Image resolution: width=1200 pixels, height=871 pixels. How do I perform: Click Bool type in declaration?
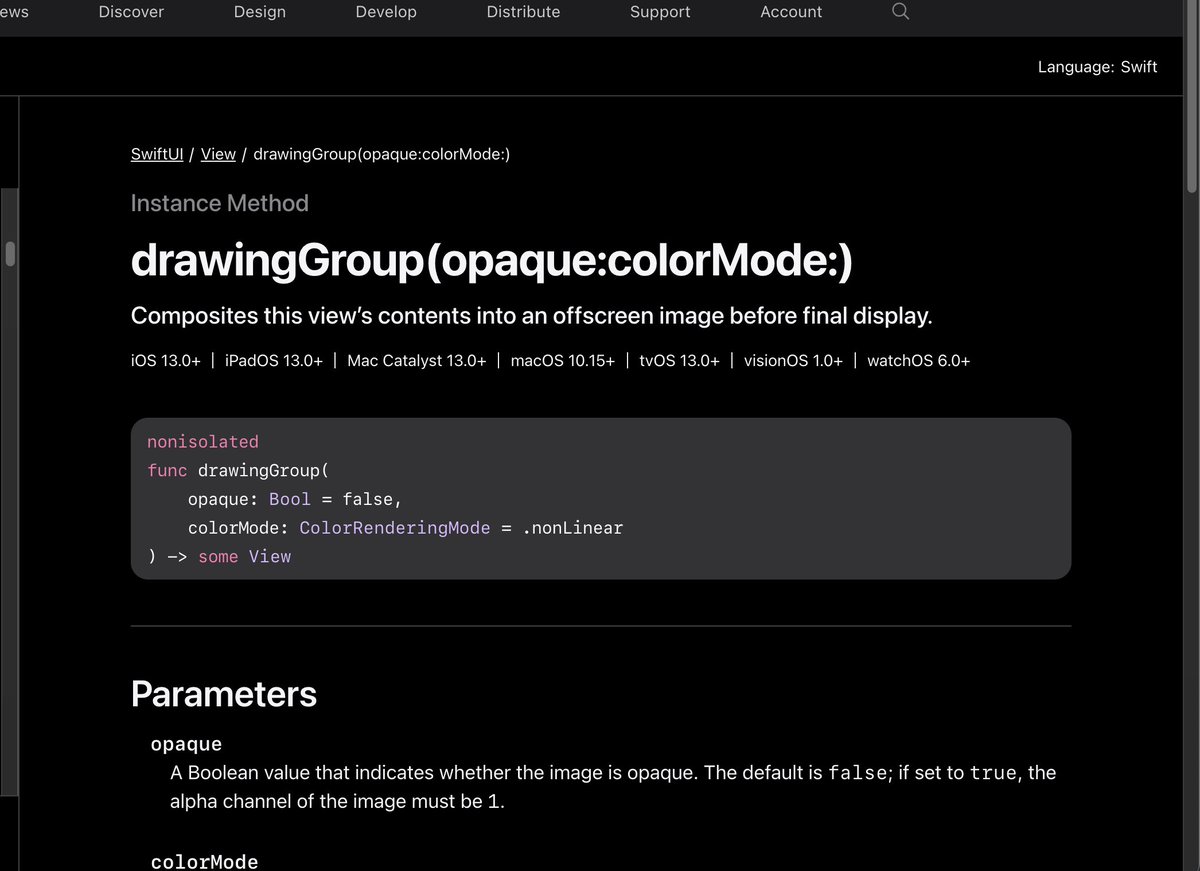[290, 499]
